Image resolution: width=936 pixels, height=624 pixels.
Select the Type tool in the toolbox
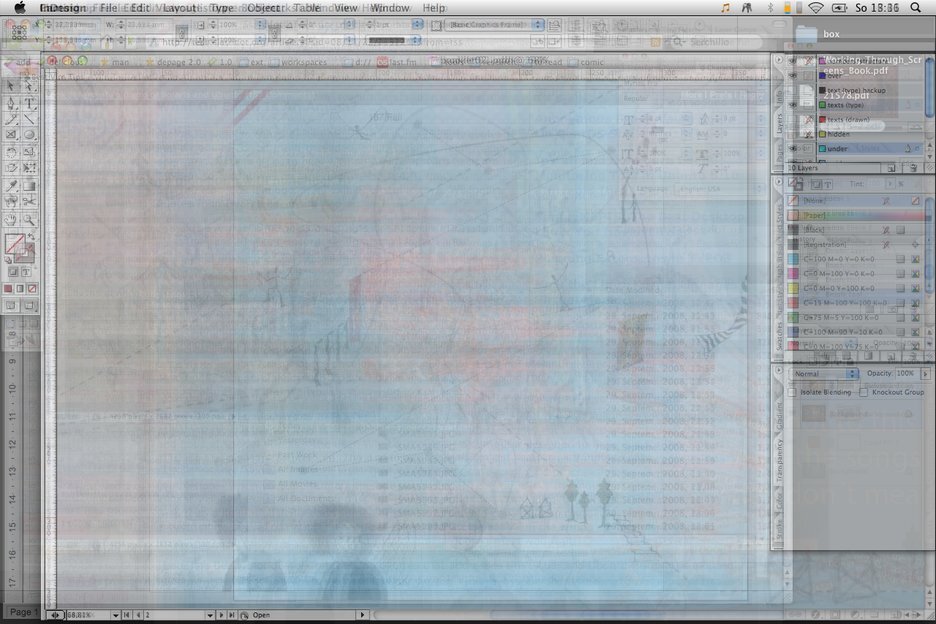29,103
